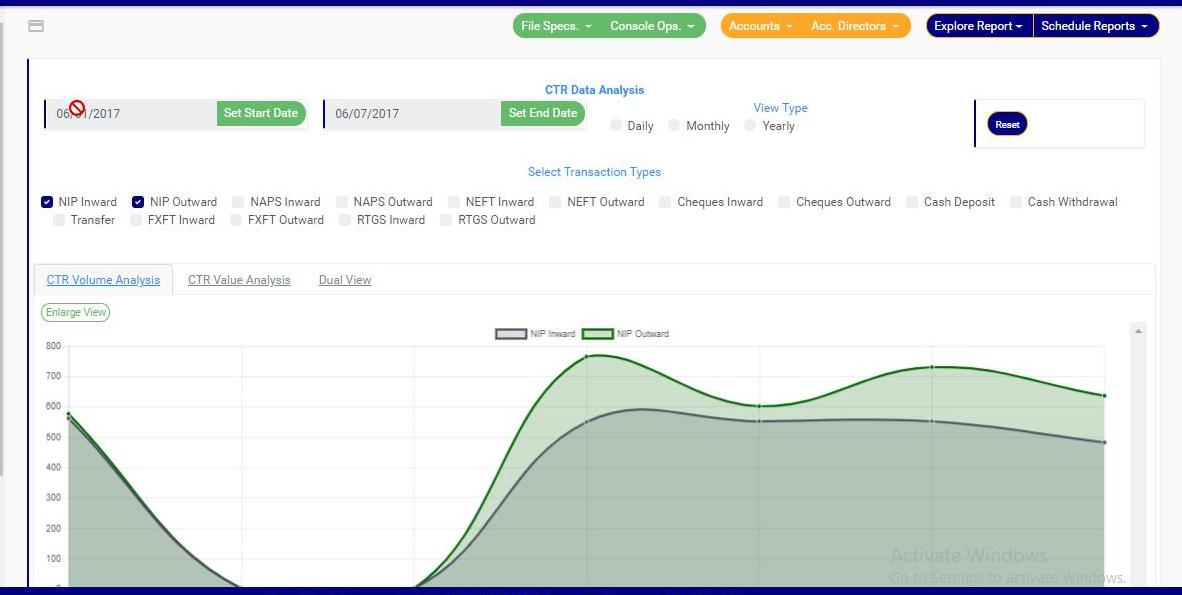1182x595 pixels.
Task: Select the Monthly view type
Action: point(674,126)
